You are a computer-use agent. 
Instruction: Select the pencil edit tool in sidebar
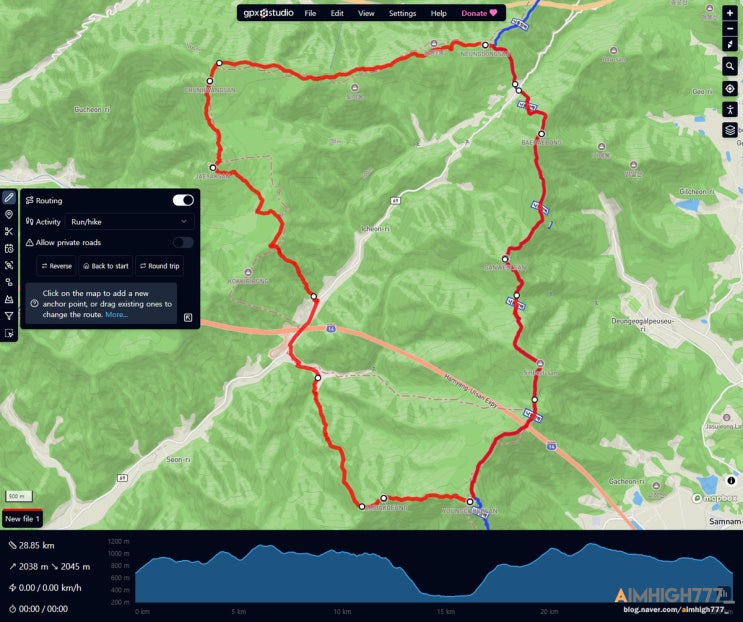point(9,198)
